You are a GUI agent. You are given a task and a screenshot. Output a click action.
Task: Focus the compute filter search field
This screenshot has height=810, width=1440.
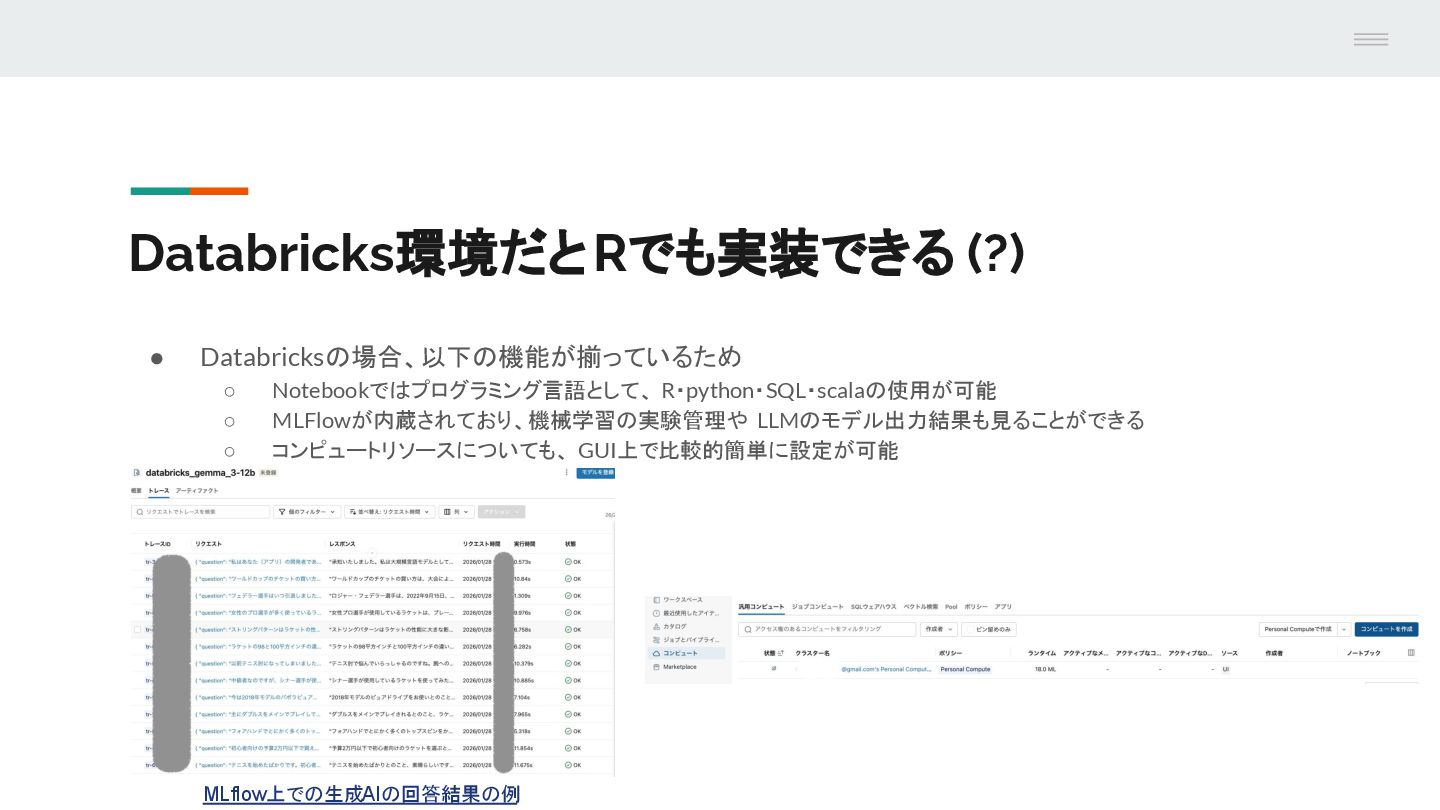point(827,629)
